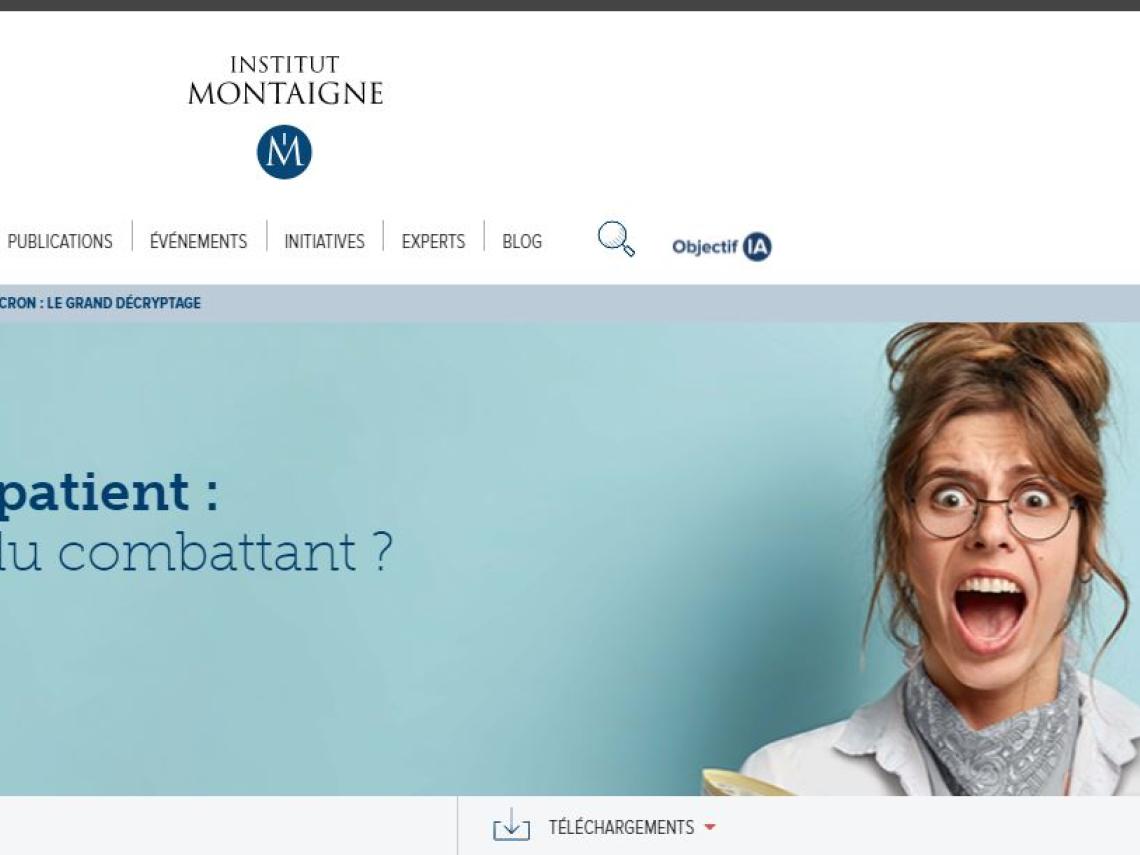Select Initiatives in the navigation bar

[x=324, y=241]
